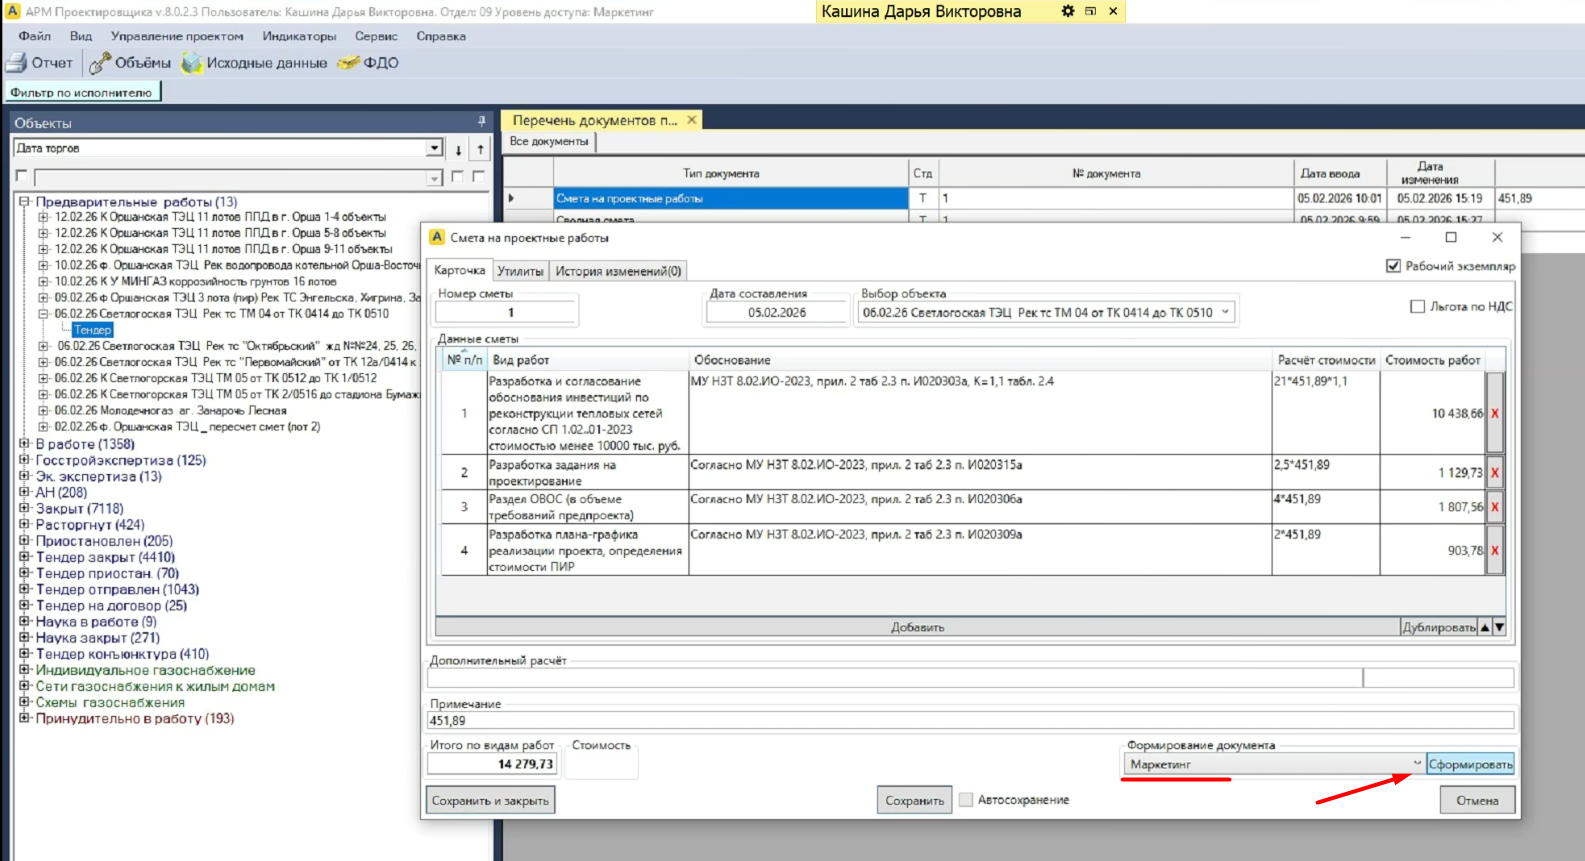Image resolution: width=1585 pixels, height=861 pixels.
Task: Expand the В работе (1358) tree node
Action: [x=25, y=444]
